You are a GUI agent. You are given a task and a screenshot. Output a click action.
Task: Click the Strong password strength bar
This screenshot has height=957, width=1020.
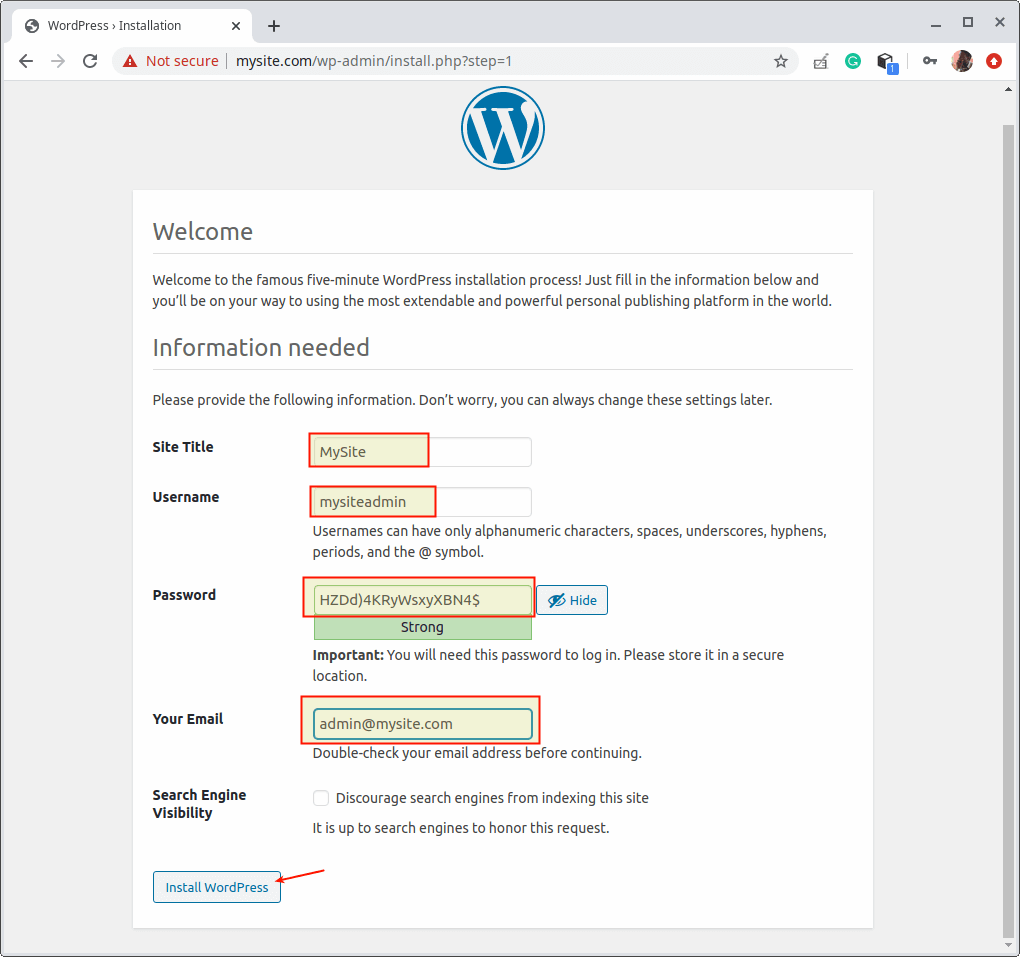(x=423, y=627)
